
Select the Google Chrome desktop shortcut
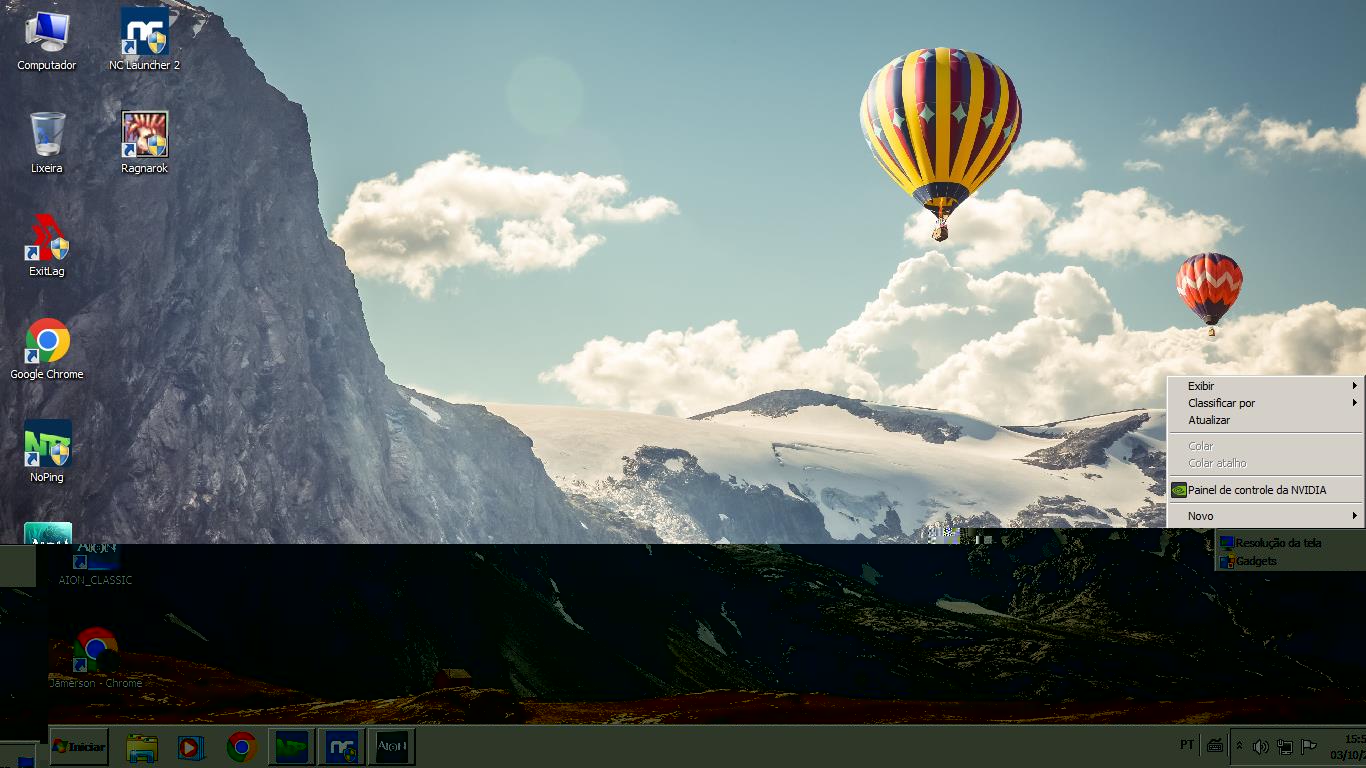pos(46,348)
